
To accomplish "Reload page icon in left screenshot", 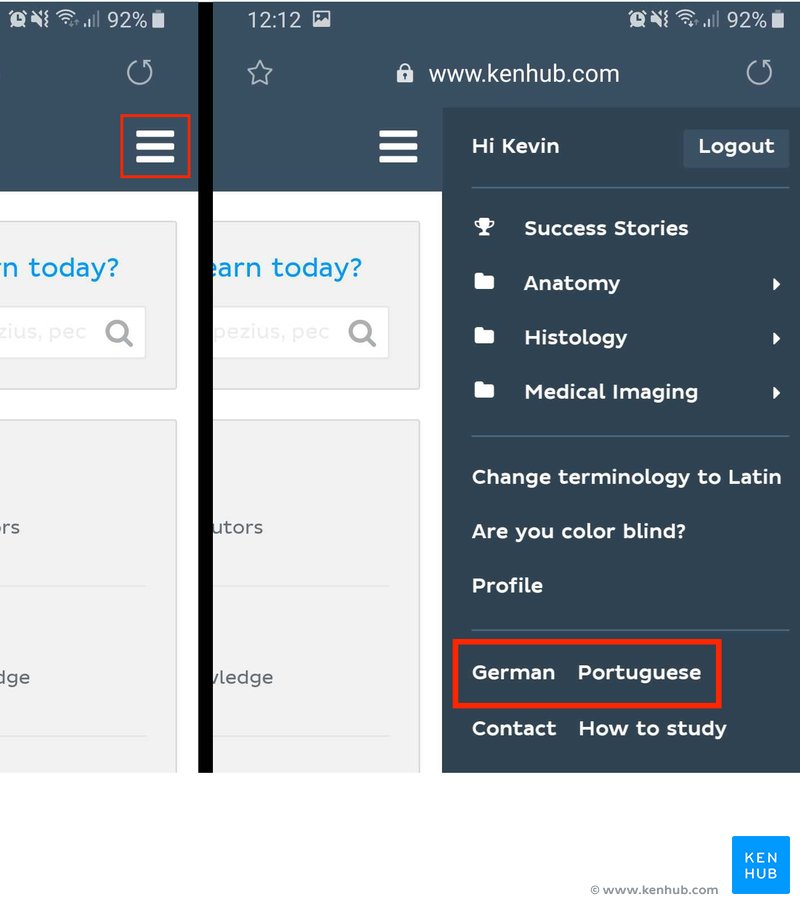I will point(140,72).
